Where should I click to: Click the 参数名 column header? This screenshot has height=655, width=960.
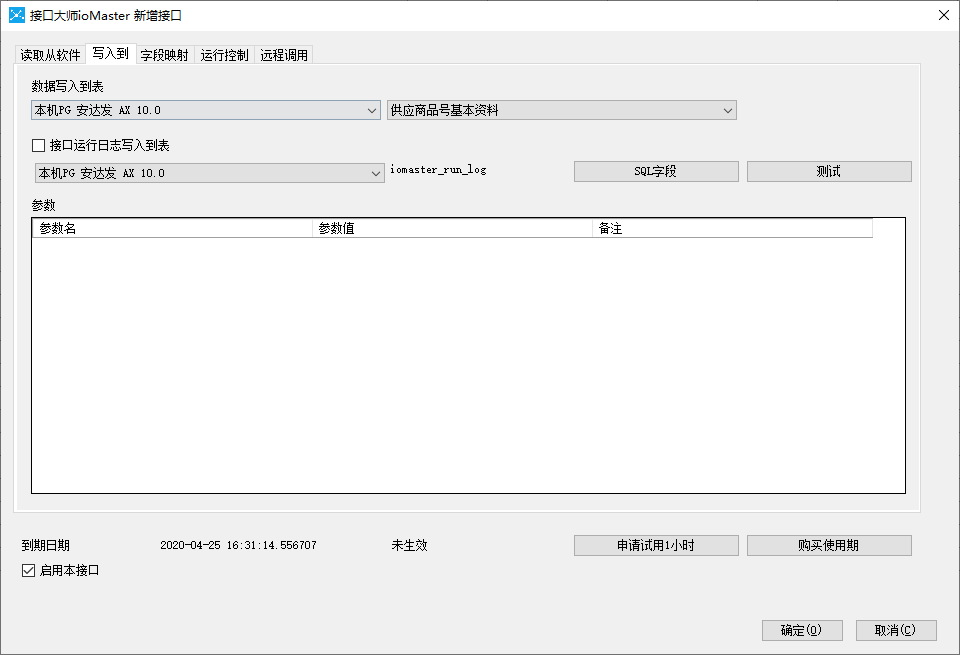point(172,229)
